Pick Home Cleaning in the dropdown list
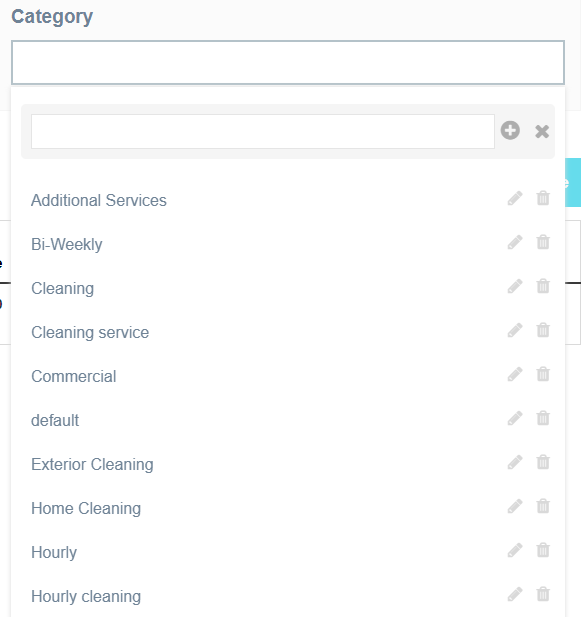 point(86,508)
